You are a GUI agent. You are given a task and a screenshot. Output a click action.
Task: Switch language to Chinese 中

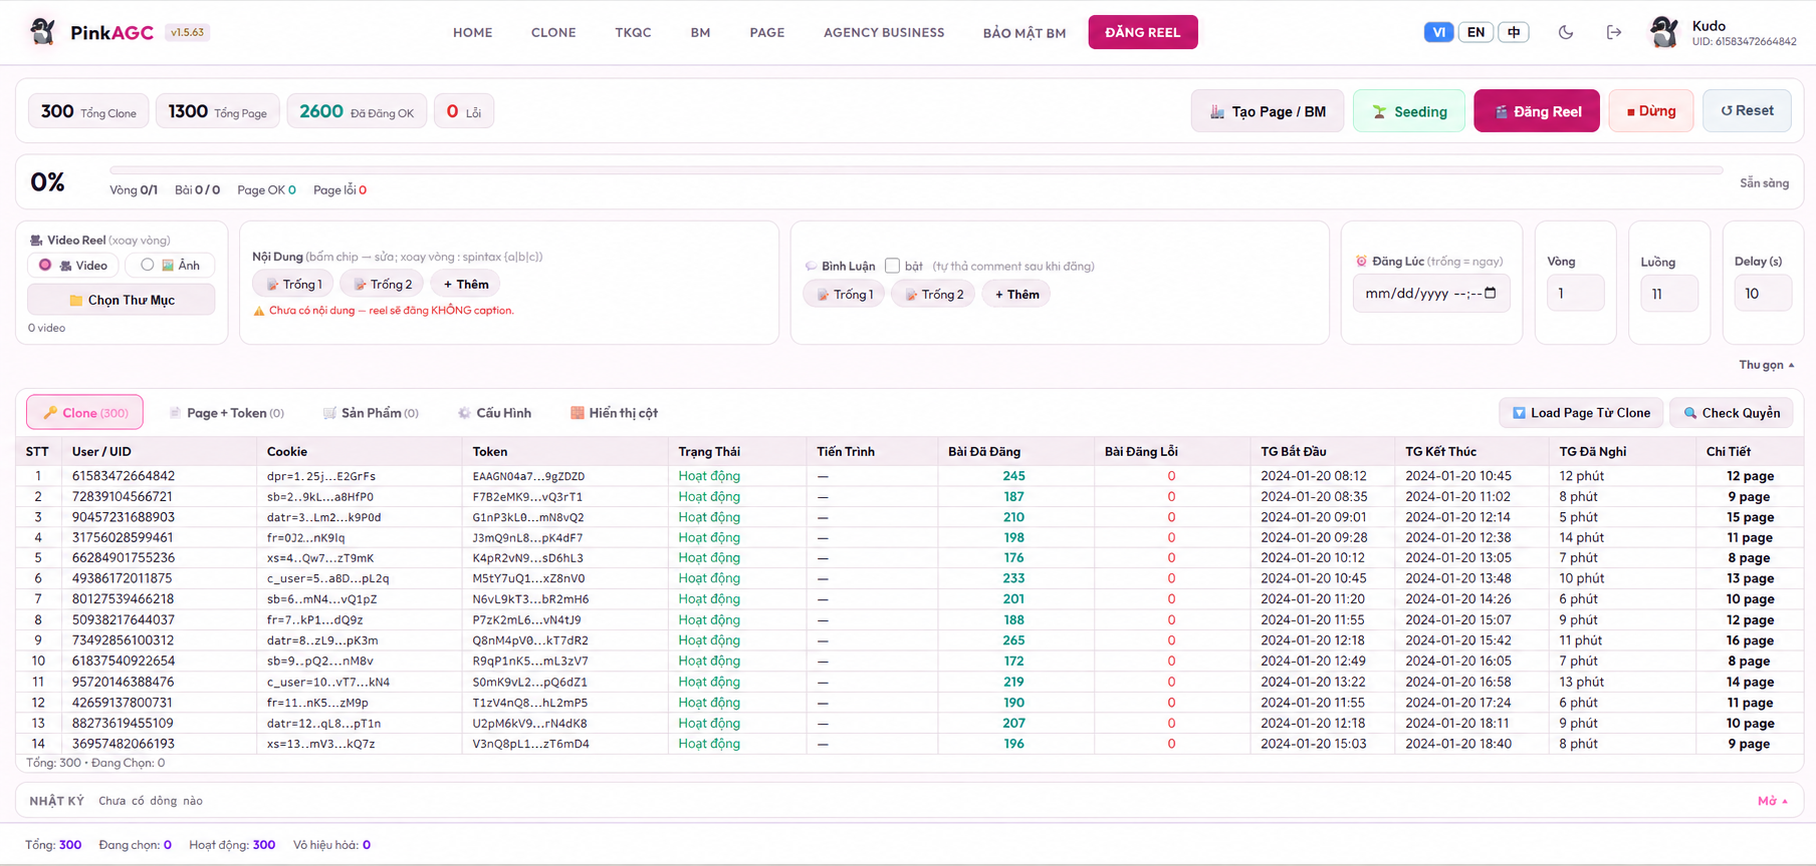[x=1513, y=32]
